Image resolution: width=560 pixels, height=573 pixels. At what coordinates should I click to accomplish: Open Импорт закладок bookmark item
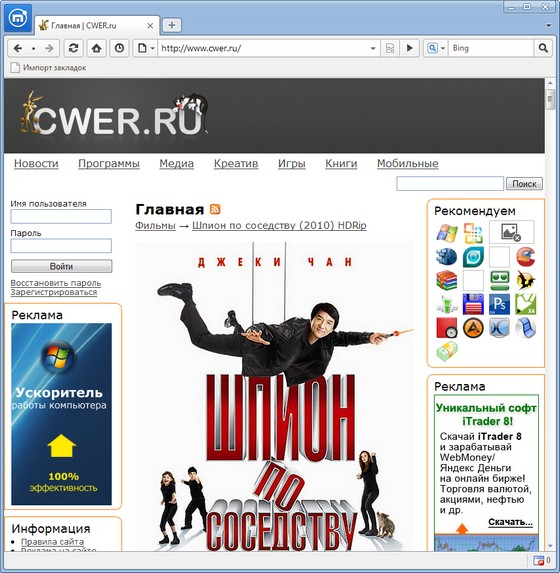pyautogui.click(x=48, y=68)
